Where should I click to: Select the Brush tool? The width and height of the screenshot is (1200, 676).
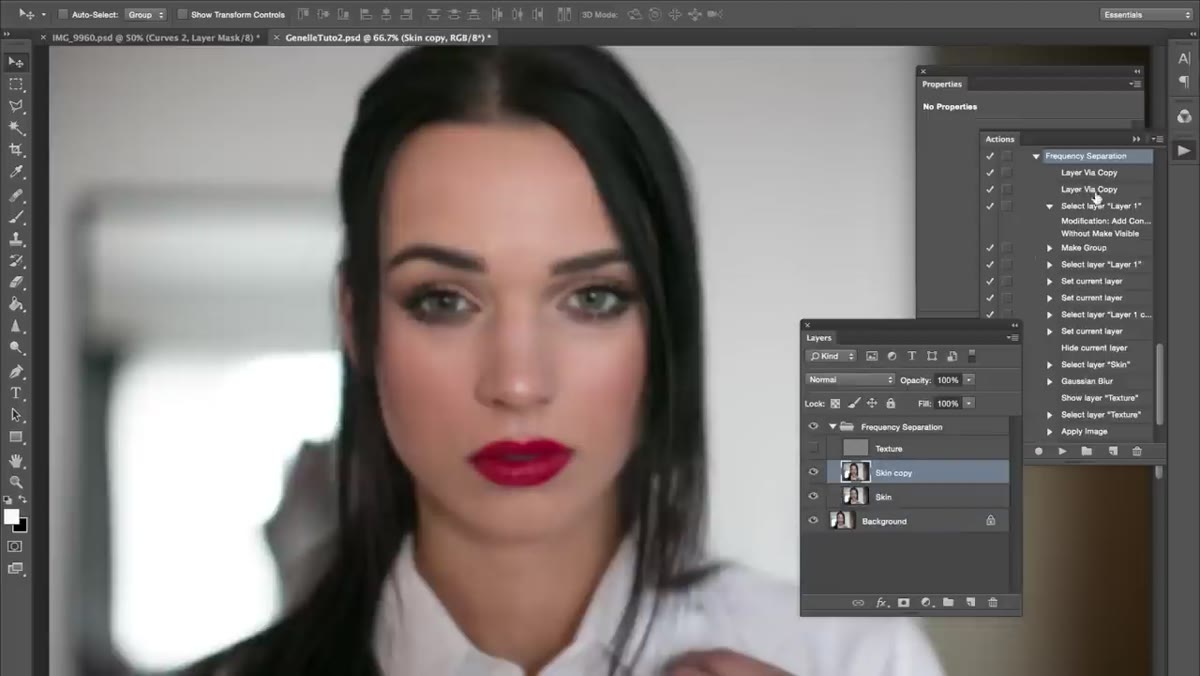pos(16,218)
